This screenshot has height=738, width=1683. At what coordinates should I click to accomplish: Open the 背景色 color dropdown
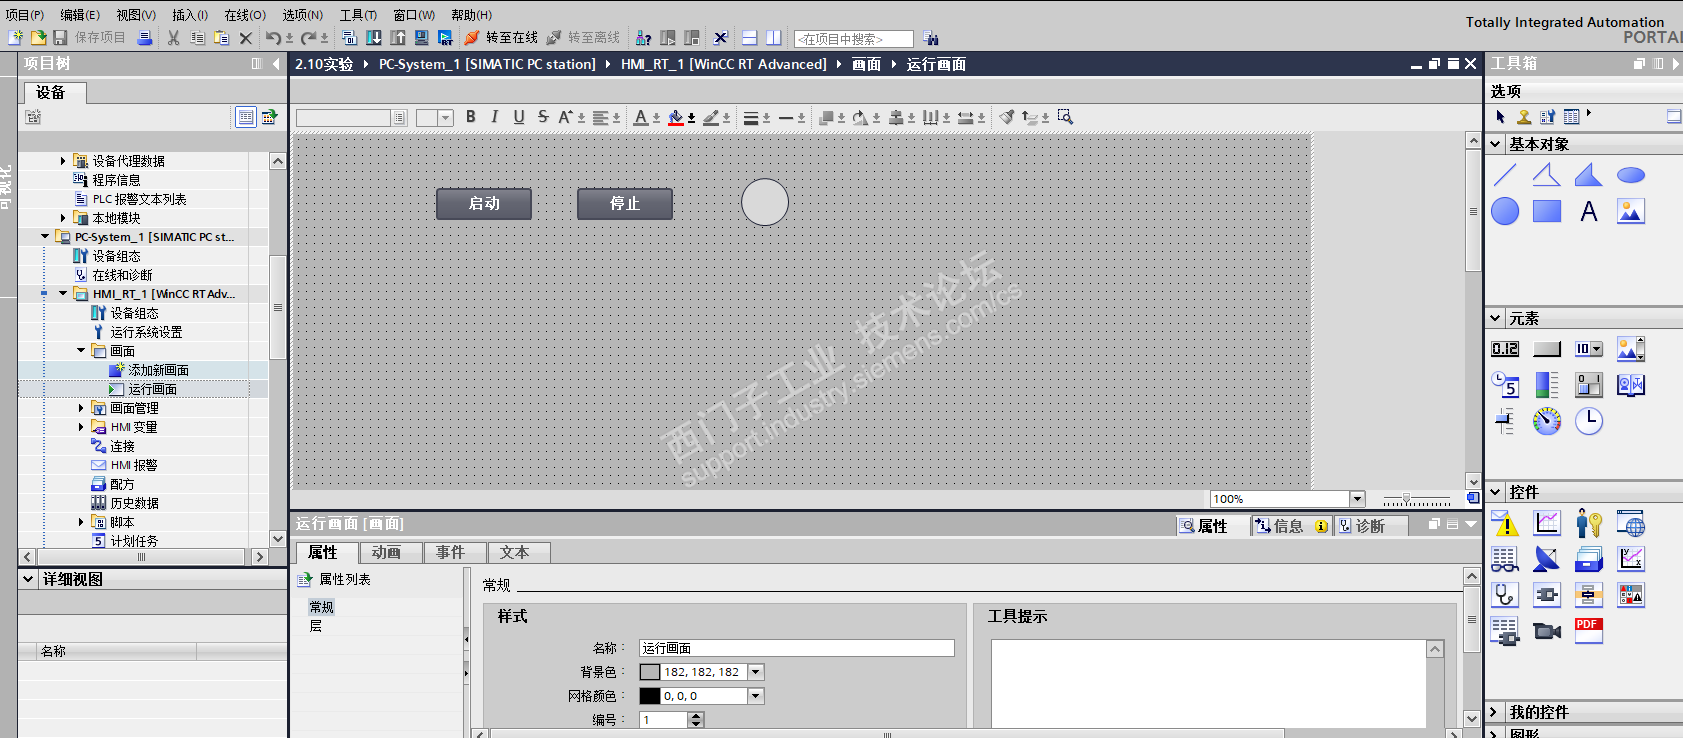click(756, 672)
